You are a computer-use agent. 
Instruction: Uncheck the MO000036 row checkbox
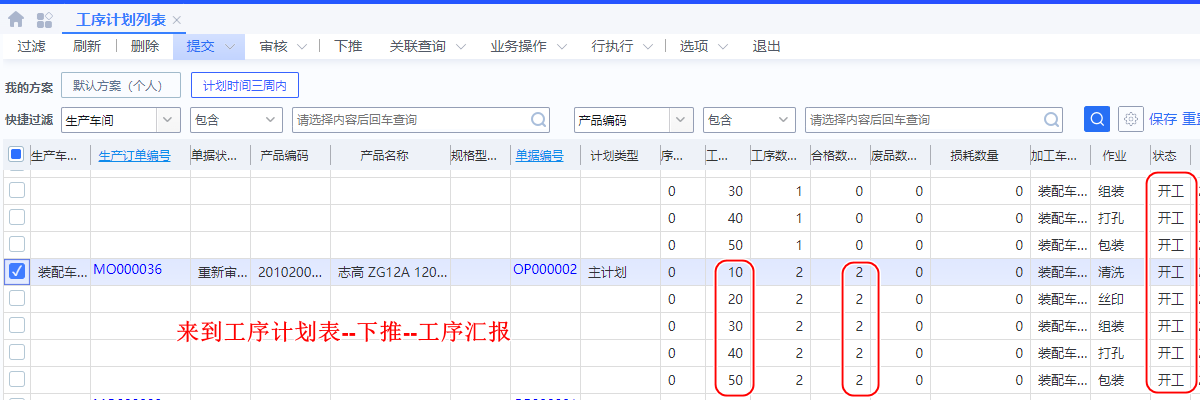16,271
